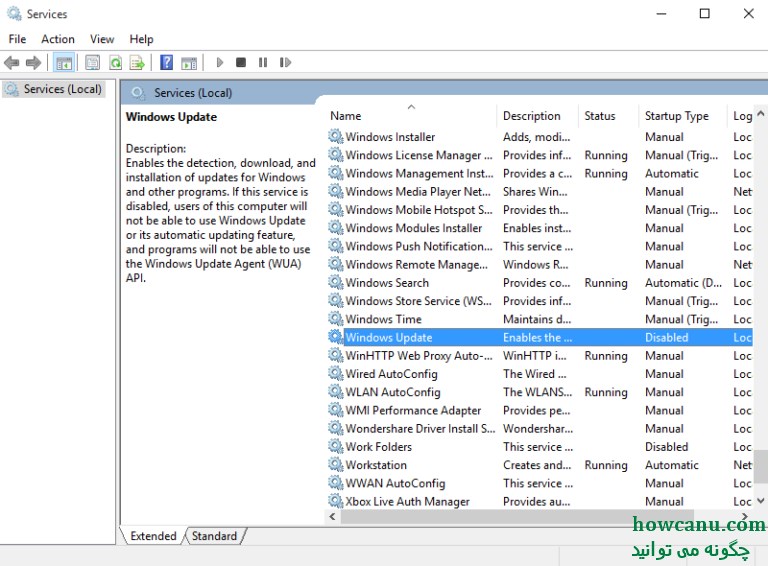The image size is (768, 566).
Task: Select Windows Remote Manage... service
Action: [x=416, y=264]
